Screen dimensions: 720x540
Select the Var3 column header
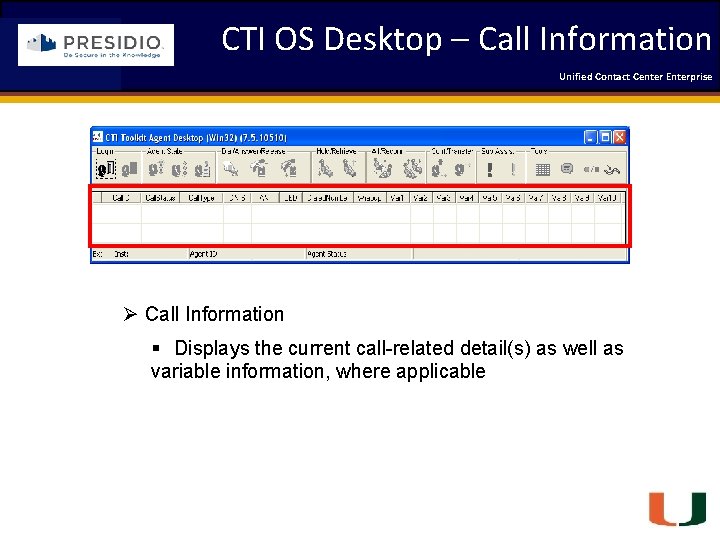444,198
